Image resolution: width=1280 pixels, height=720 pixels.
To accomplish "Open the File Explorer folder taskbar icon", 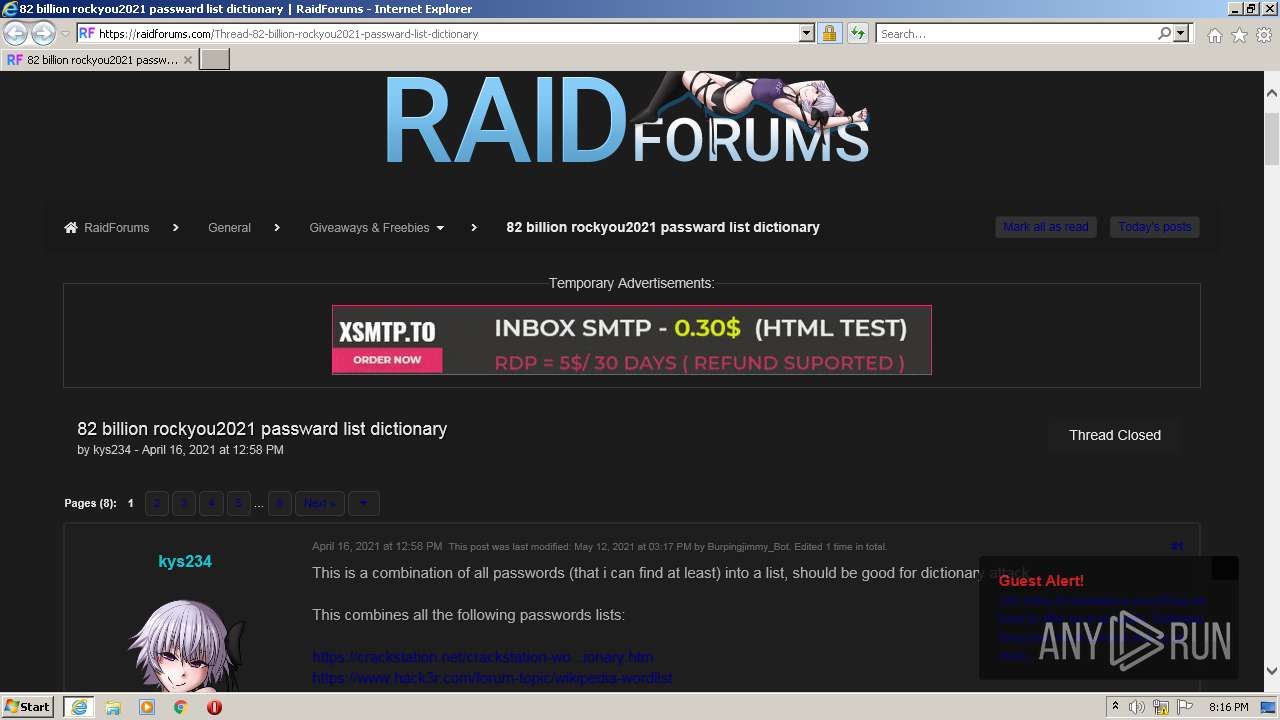I will [113, 707].
